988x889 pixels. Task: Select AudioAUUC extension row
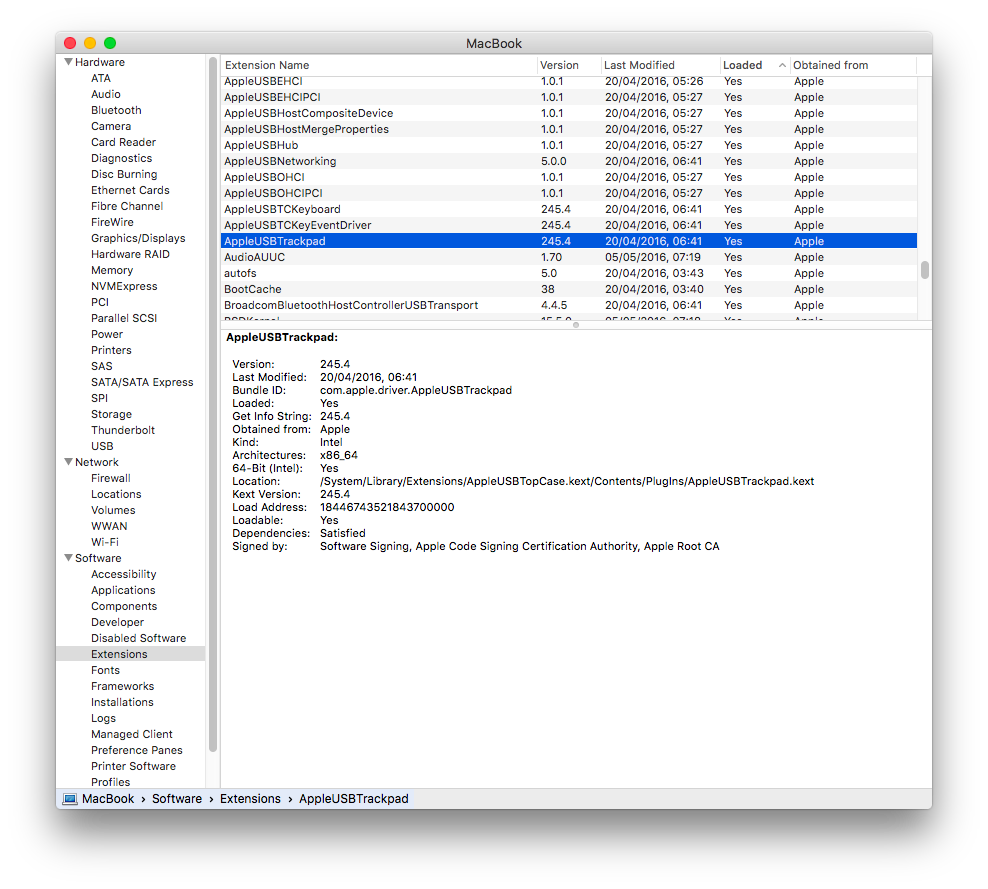(569, 257)
